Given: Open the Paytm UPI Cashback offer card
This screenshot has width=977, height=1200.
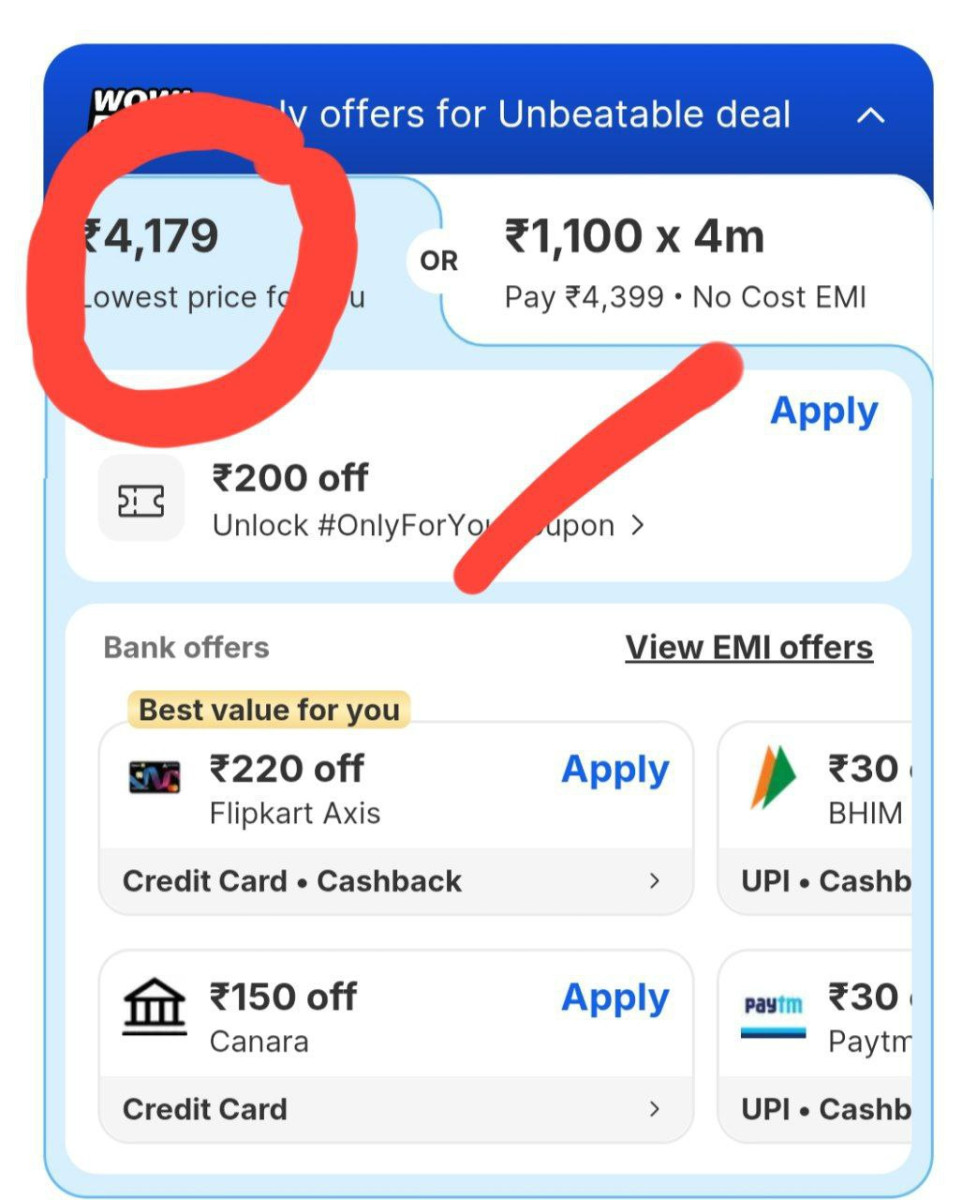Looking at the screenshot, I should pos(815,1046).
